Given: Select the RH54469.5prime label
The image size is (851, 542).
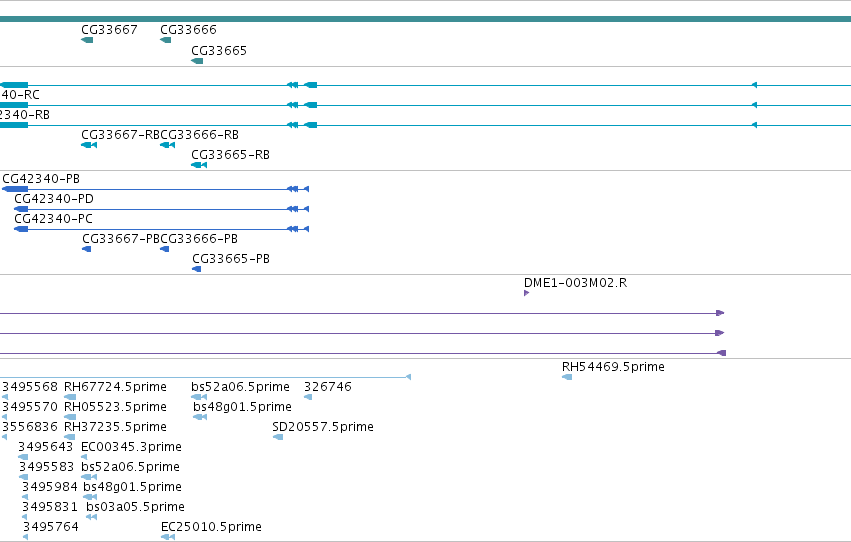Looking at the screenshot, I should point(613,367).
